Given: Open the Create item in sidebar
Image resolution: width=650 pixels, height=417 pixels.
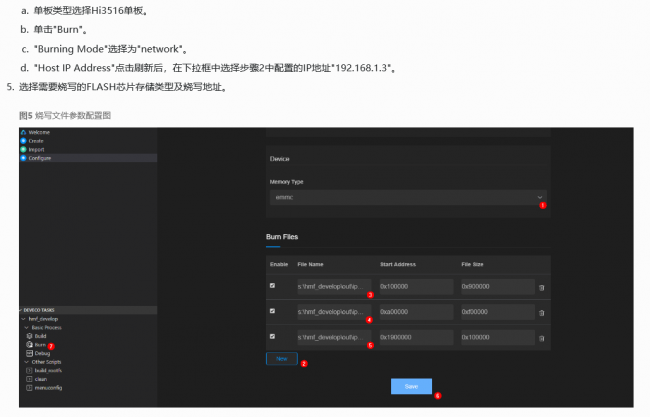Looking at the screenshot, I should coord(36,141).
